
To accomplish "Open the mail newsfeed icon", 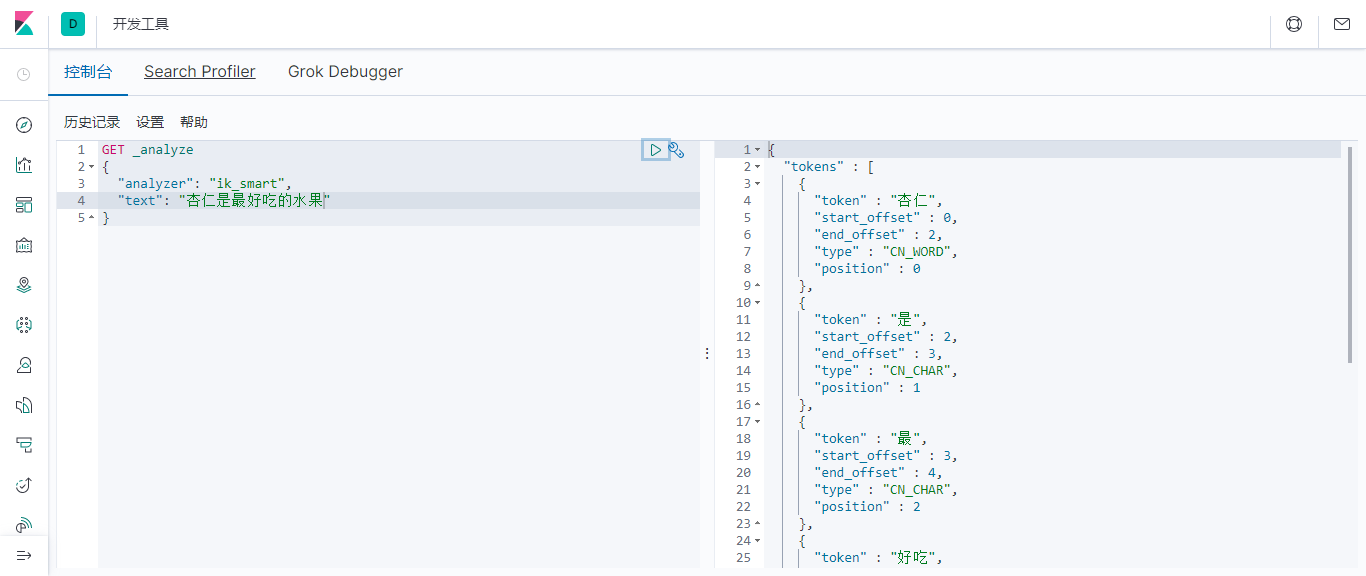I will click(x=1342, y=24).
